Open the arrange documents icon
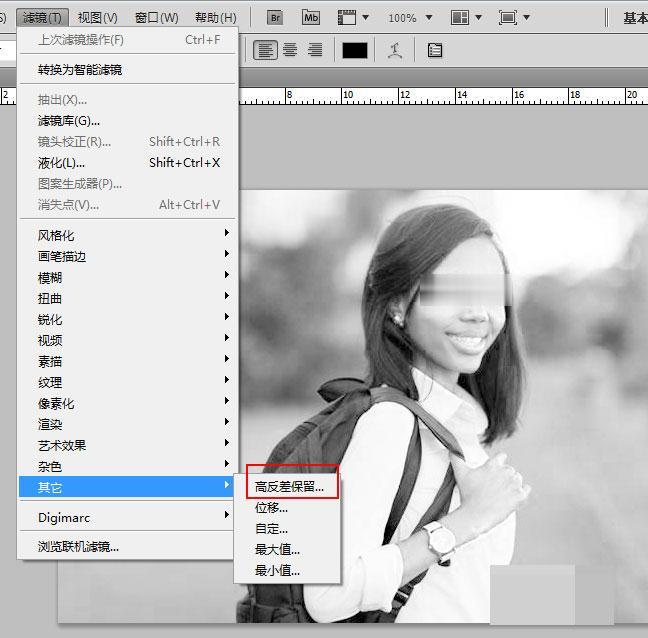648x638 pixels. pos(460,18)
